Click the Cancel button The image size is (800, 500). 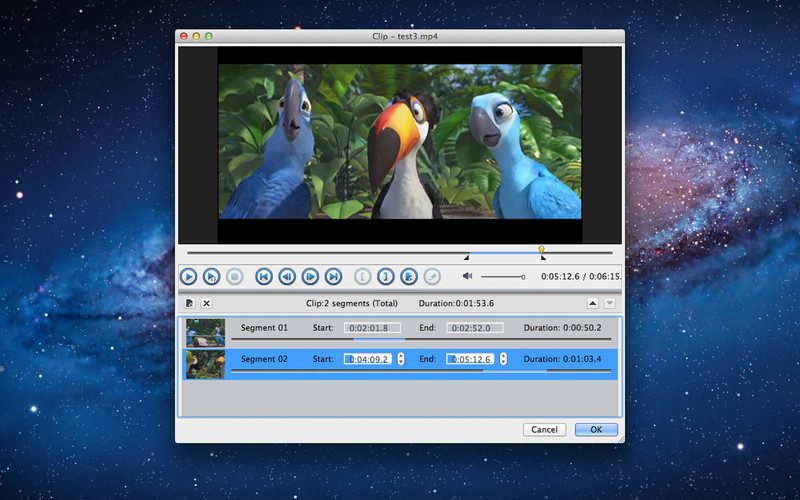pos(544,430)
